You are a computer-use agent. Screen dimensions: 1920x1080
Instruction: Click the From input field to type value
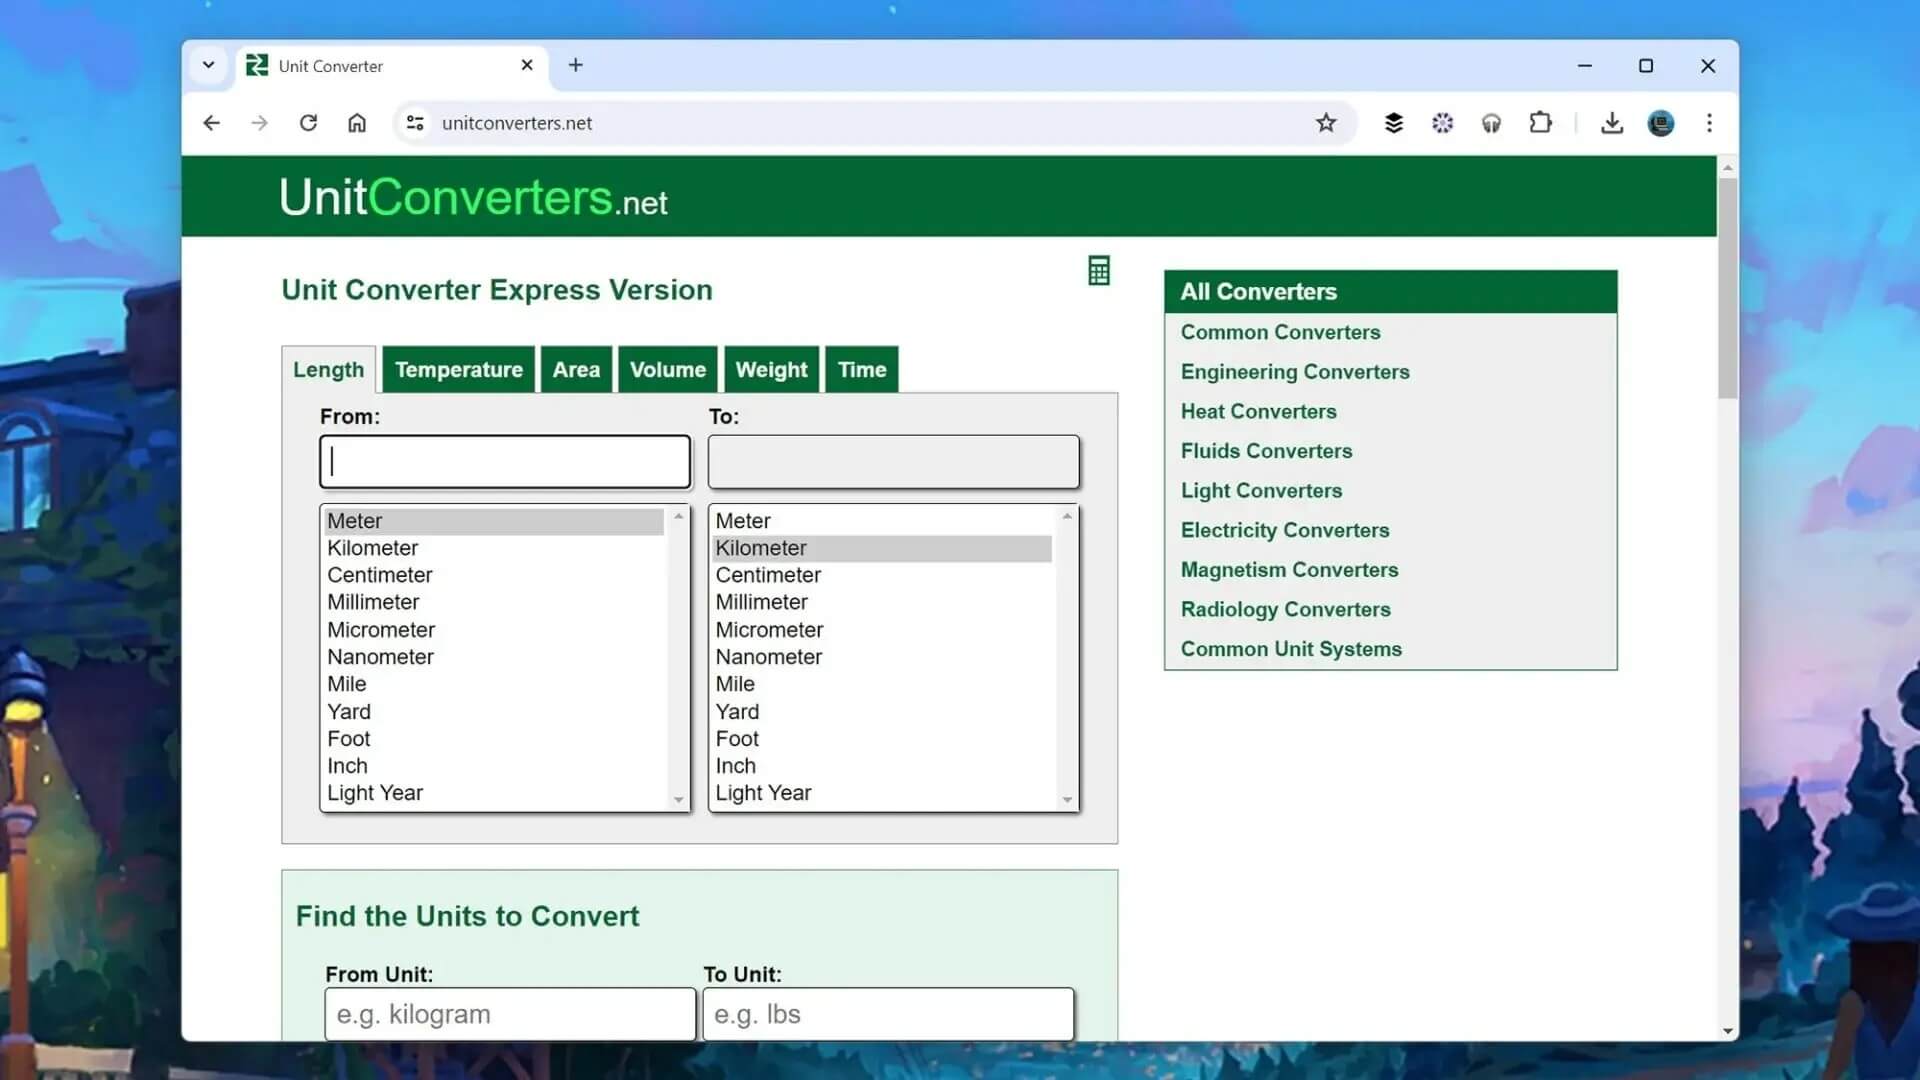click(505, 462)
